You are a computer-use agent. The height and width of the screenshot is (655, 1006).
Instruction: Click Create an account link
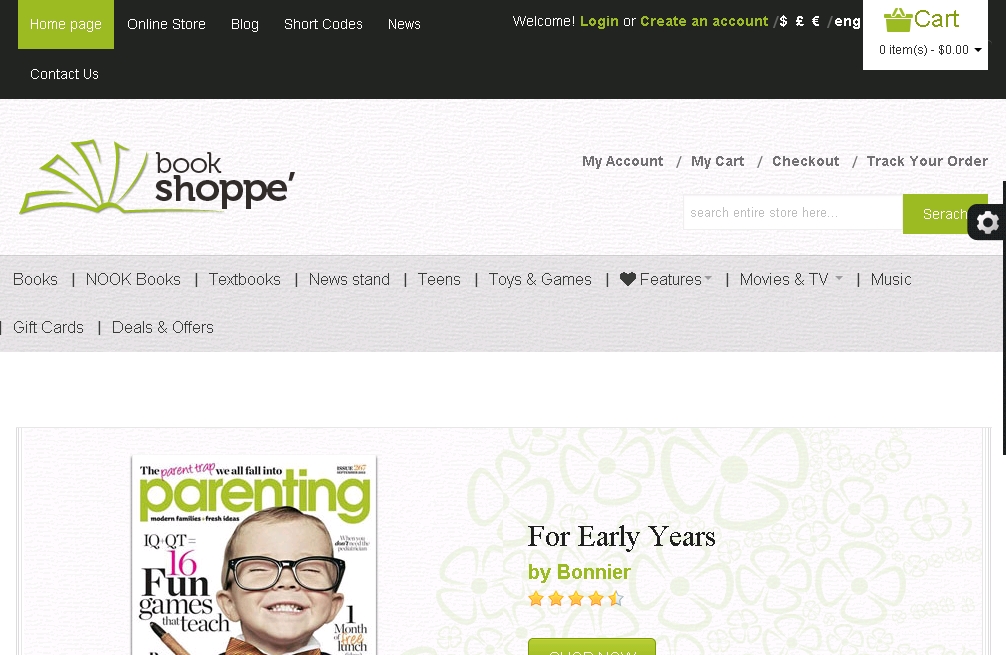(704, 21)
